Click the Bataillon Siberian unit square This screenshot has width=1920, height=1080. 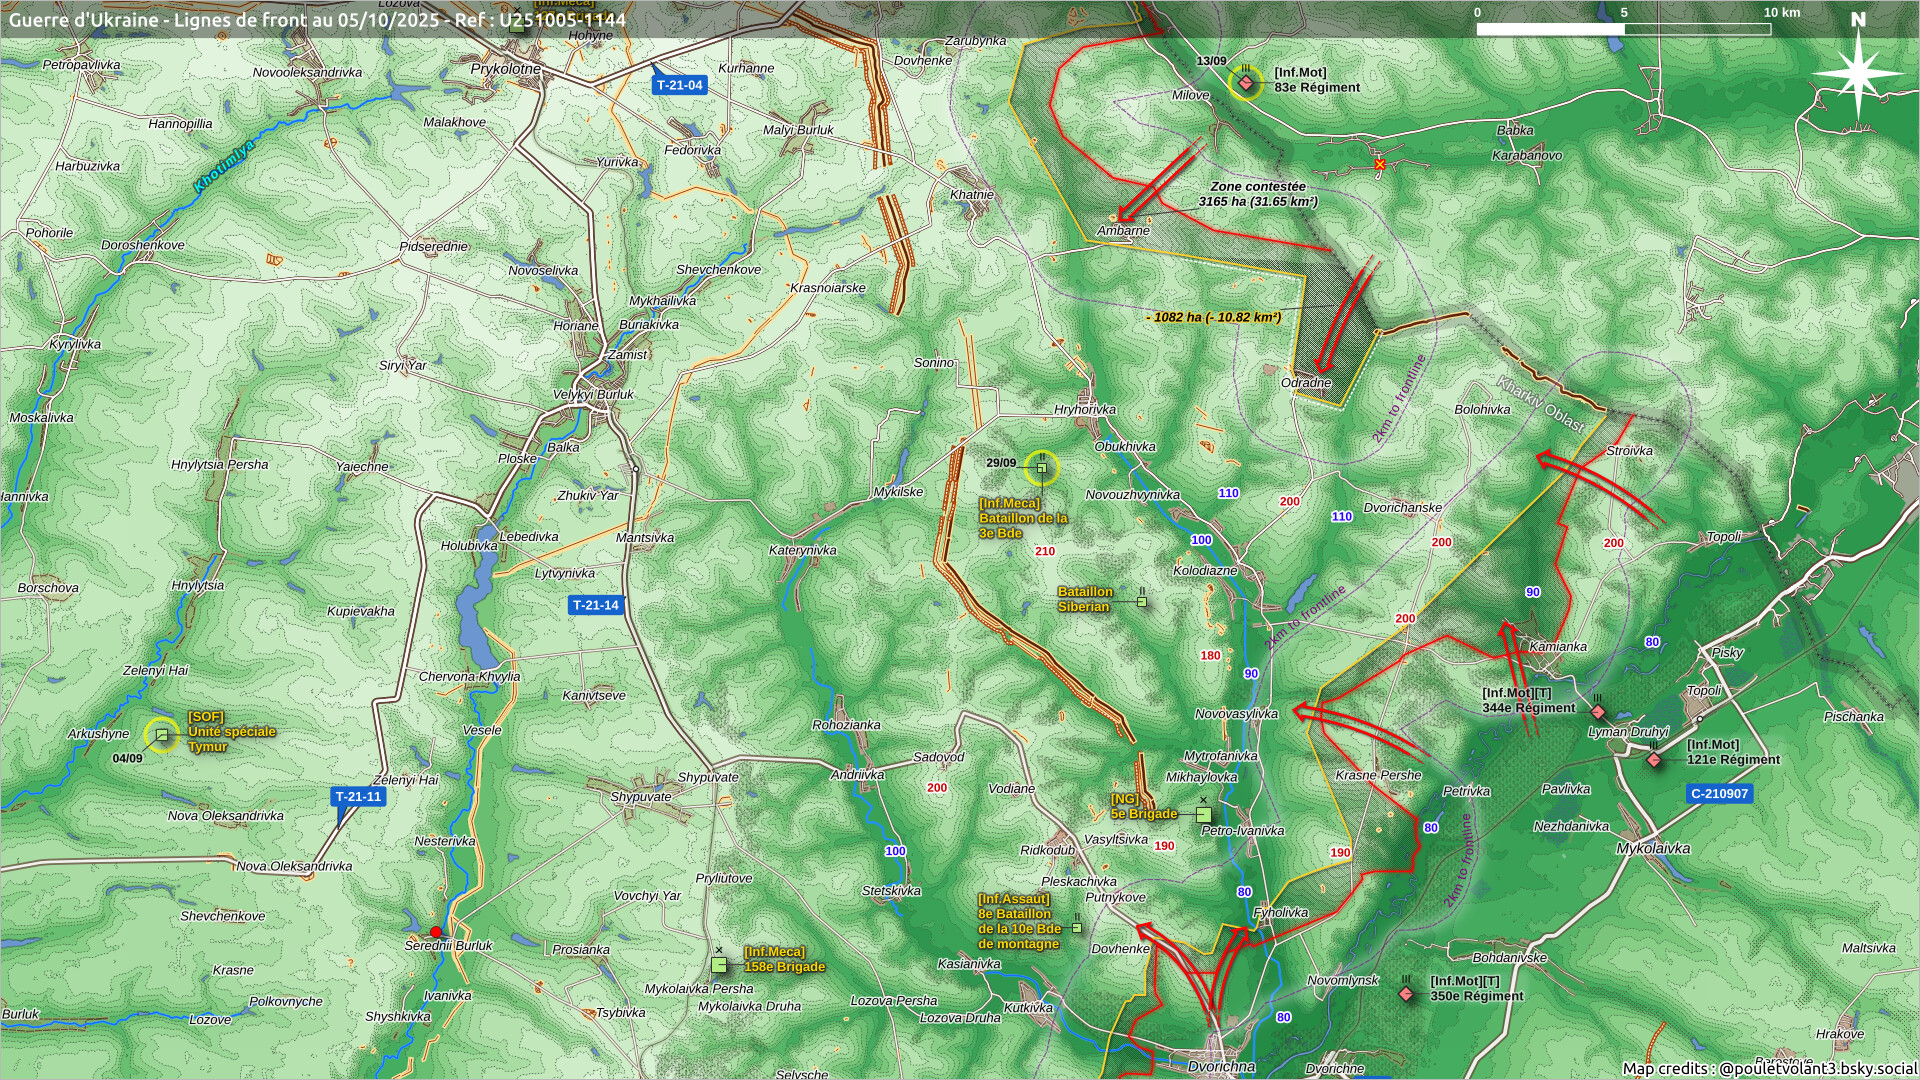pyautogui.click(x=1142, y=601)
